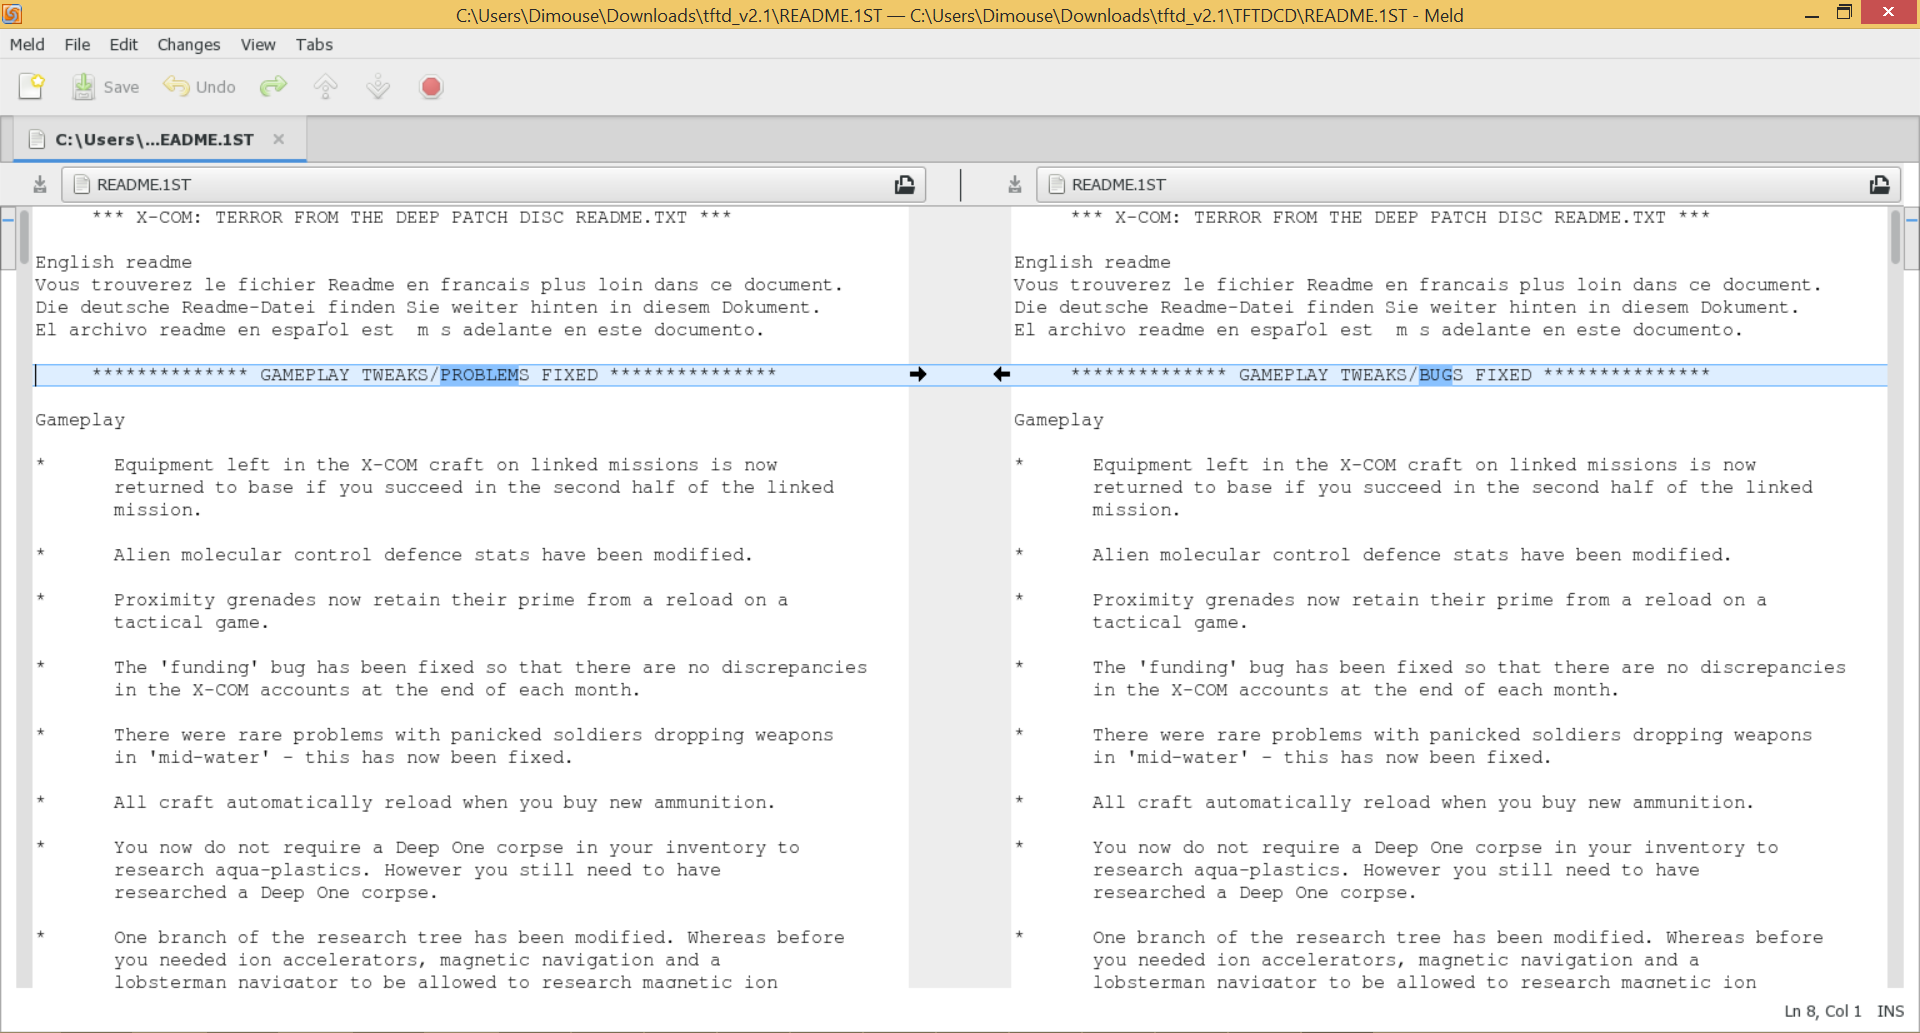Image resolution: width=1920 pixels, height=1033 pixels.
Task: Go to previous change with up arrow
Action: [x=326, y=87]
